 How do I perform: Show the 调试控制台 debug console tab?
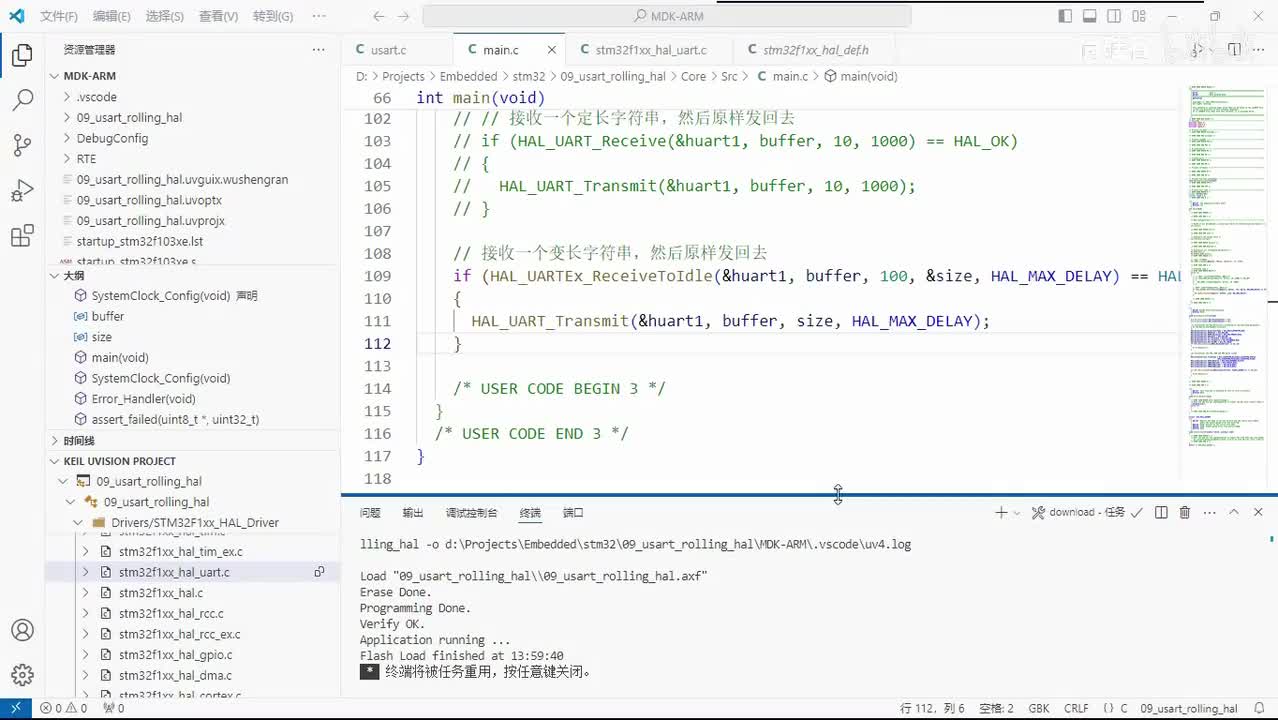point(471,512)
